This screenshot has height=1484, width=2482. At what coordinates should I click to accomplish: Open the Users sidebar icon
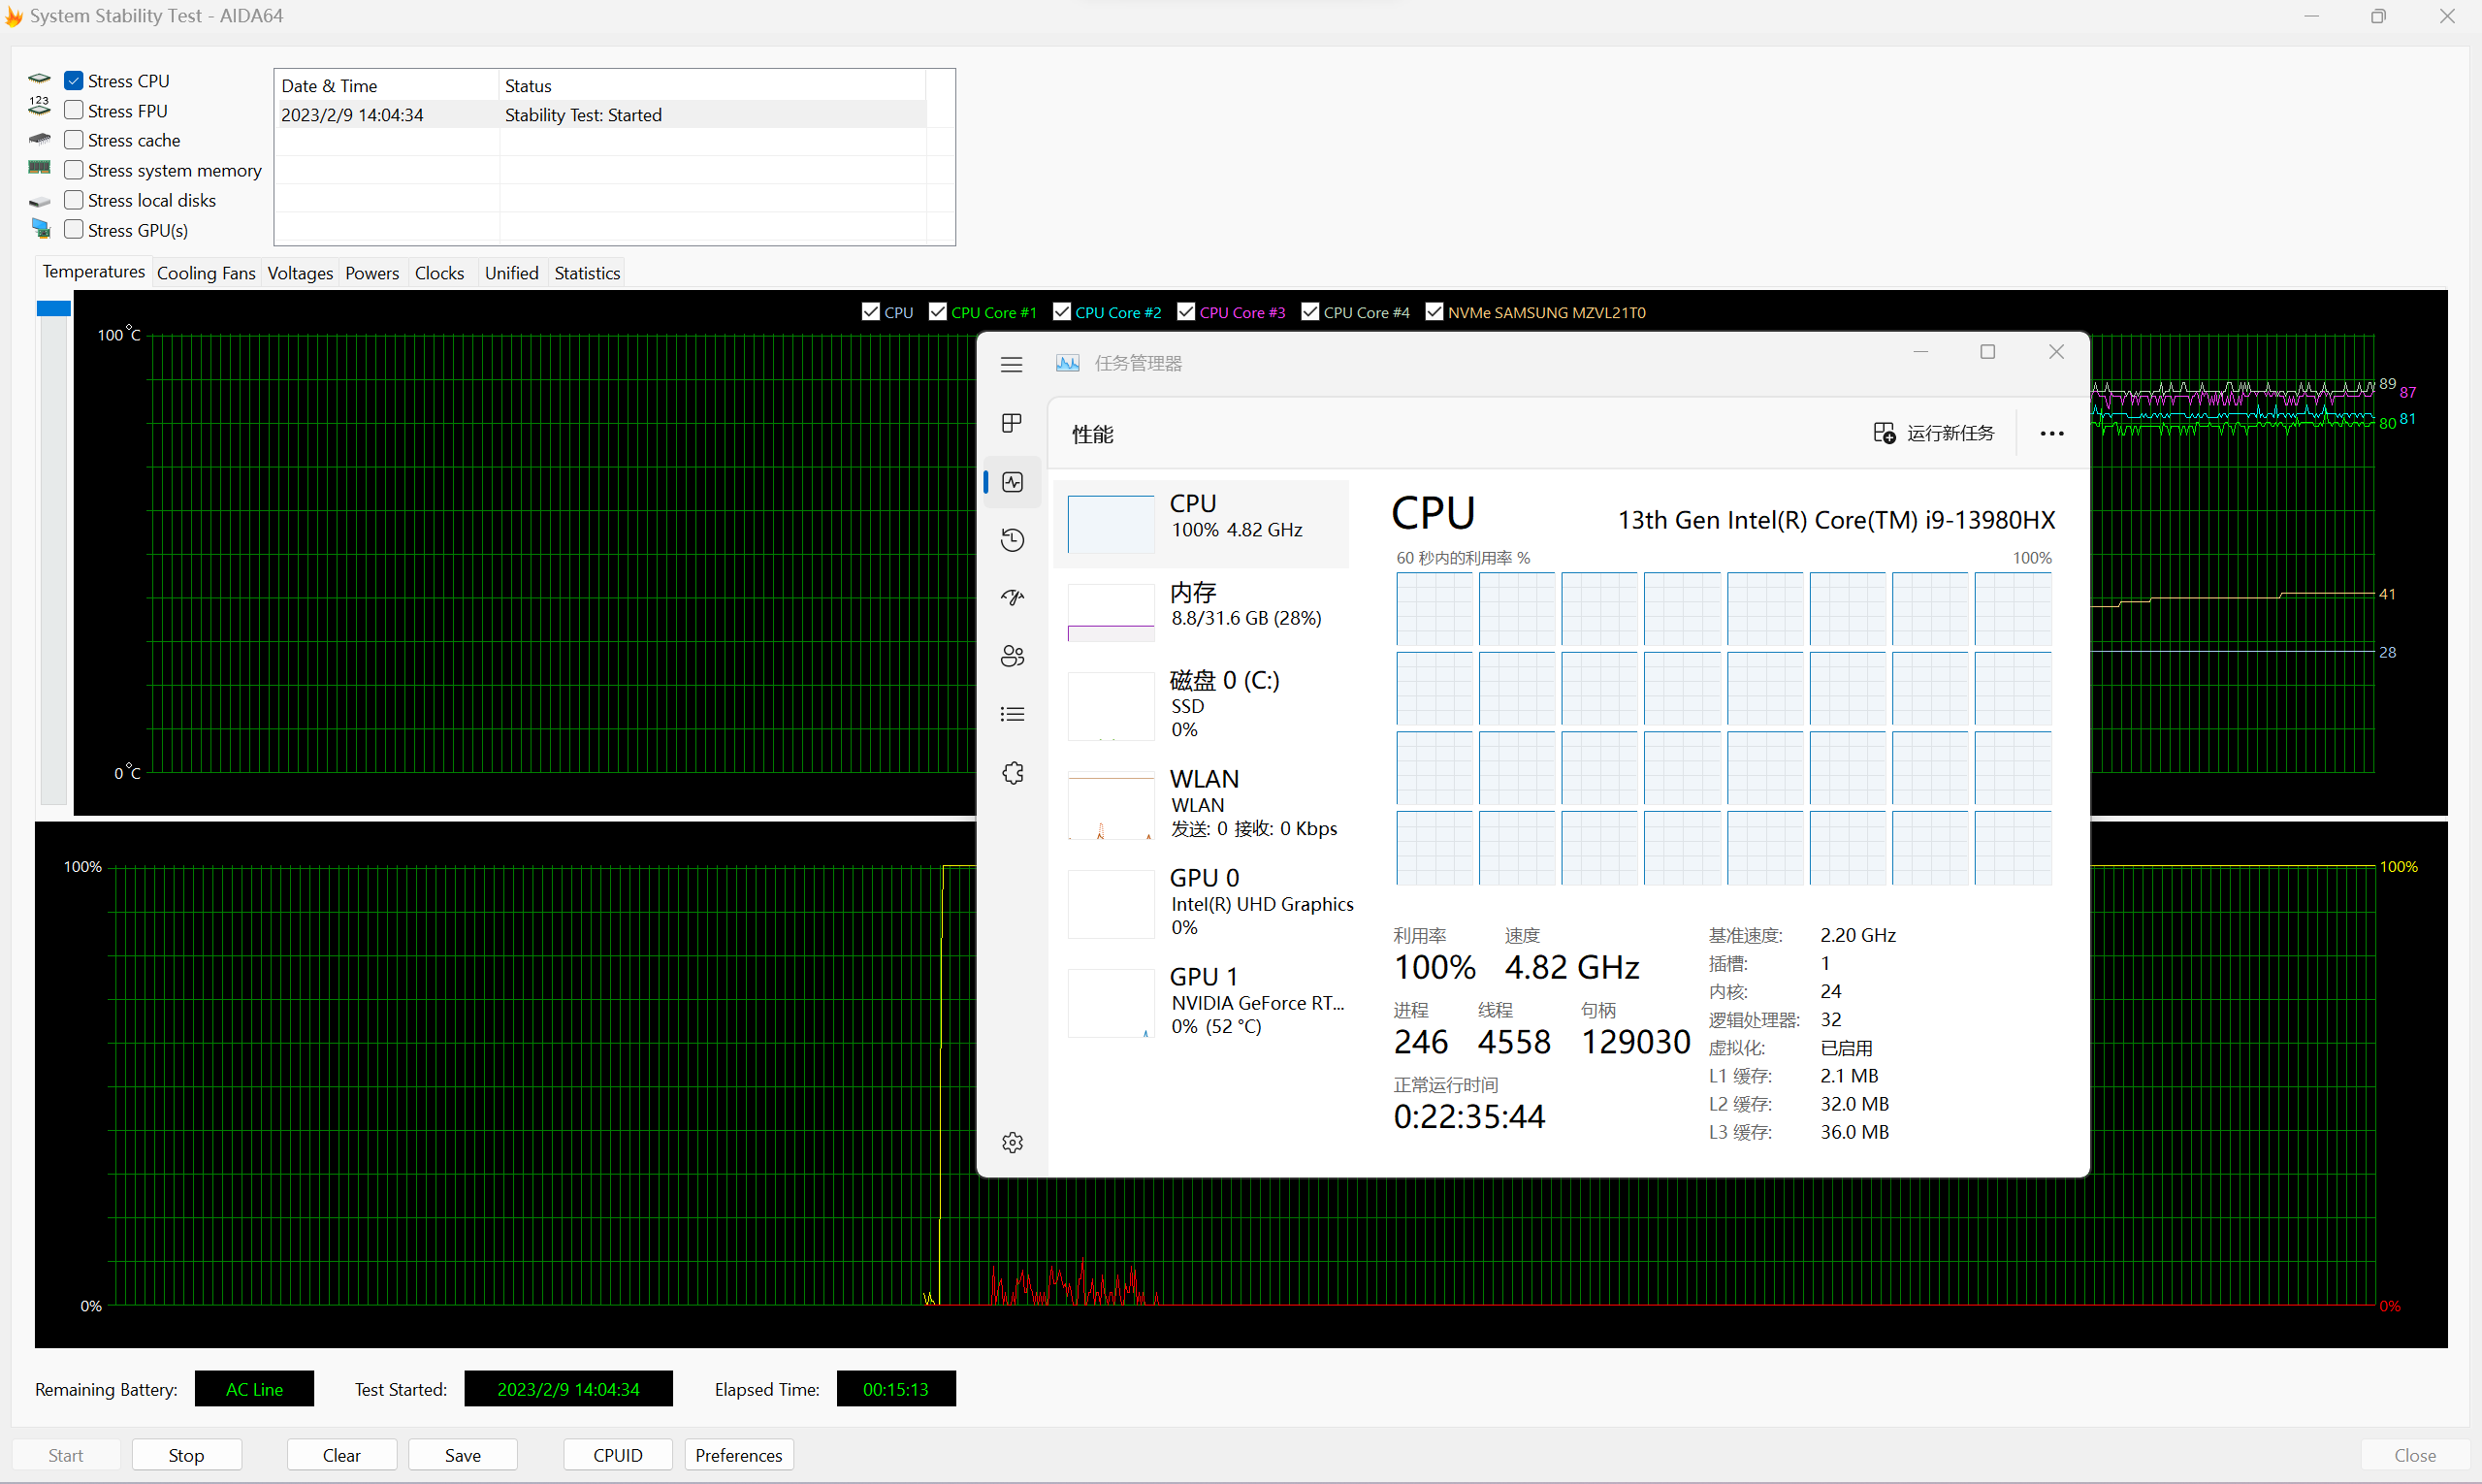[1012, 656]
